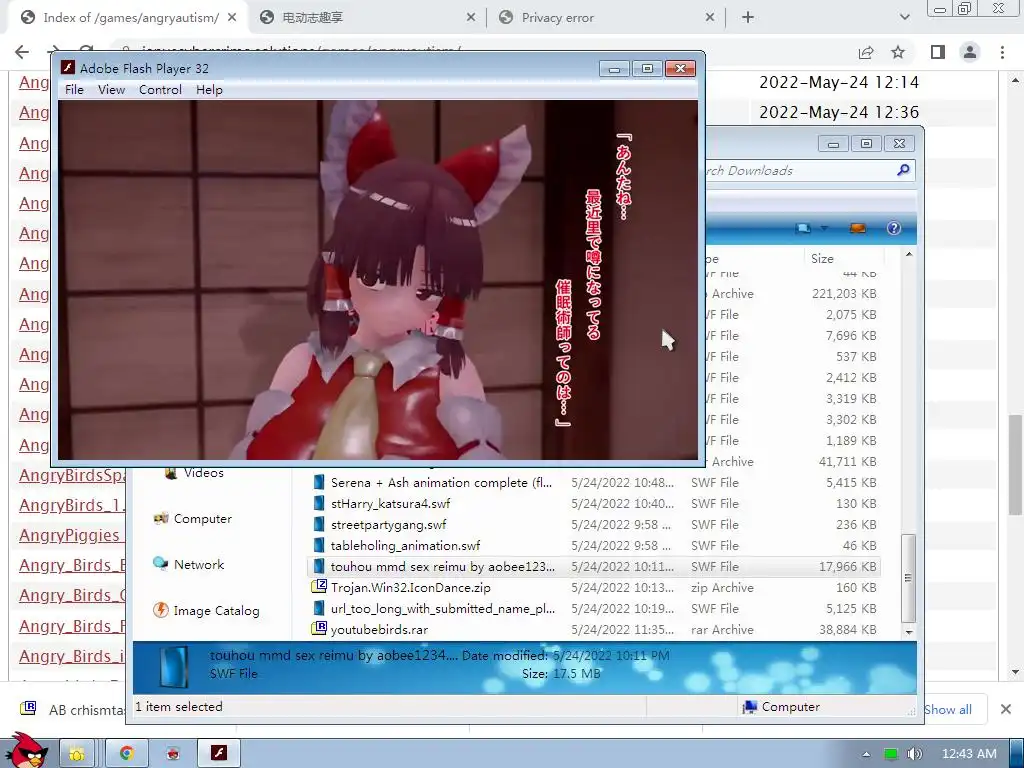Switch to the Privacy error tab

point(604,18)
